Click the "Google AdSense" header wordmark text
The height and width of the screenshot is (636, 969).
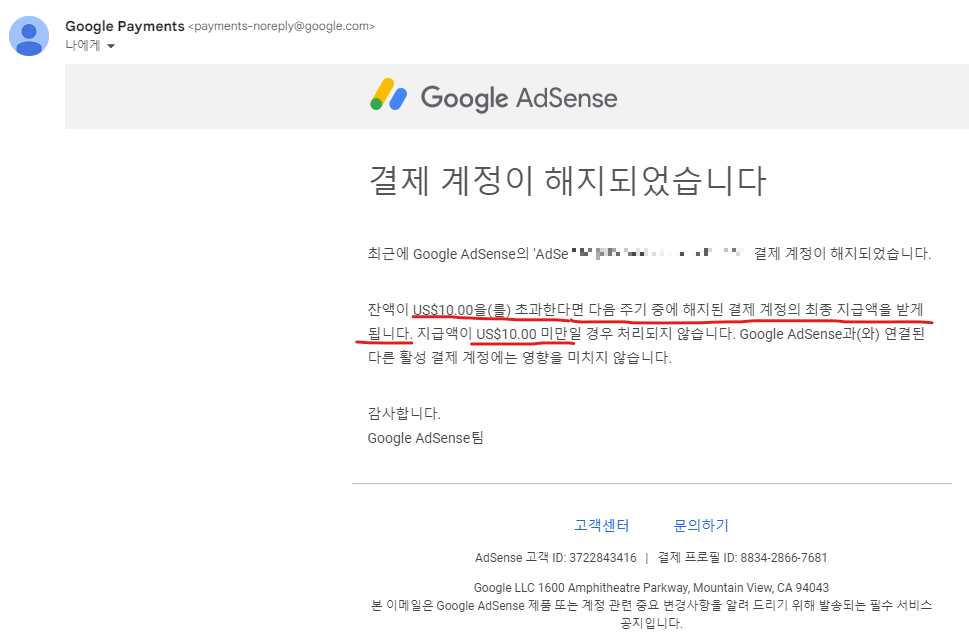[518, 97]
